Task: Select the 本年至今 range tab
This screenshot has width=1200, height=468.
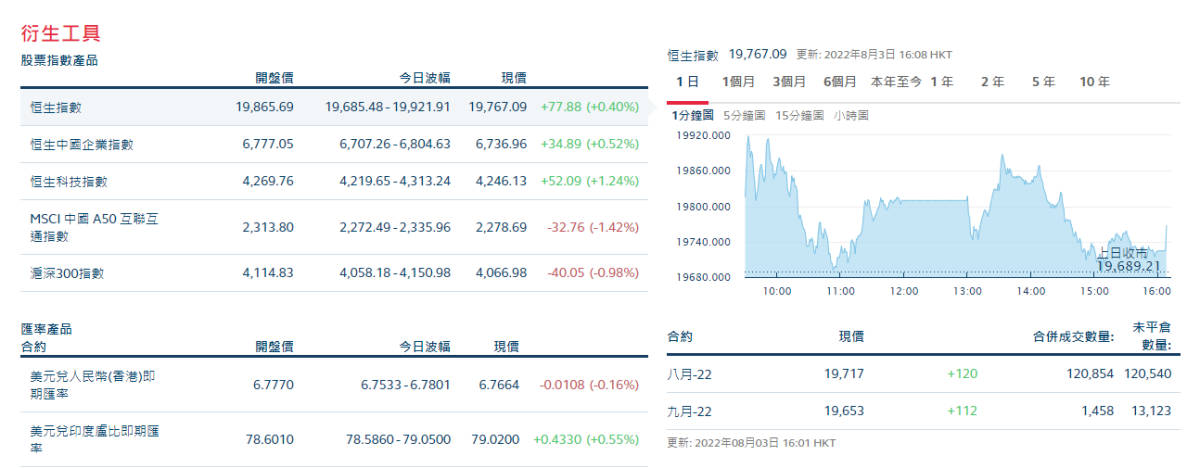Action: pyautogui.click(x=895, y=82)
